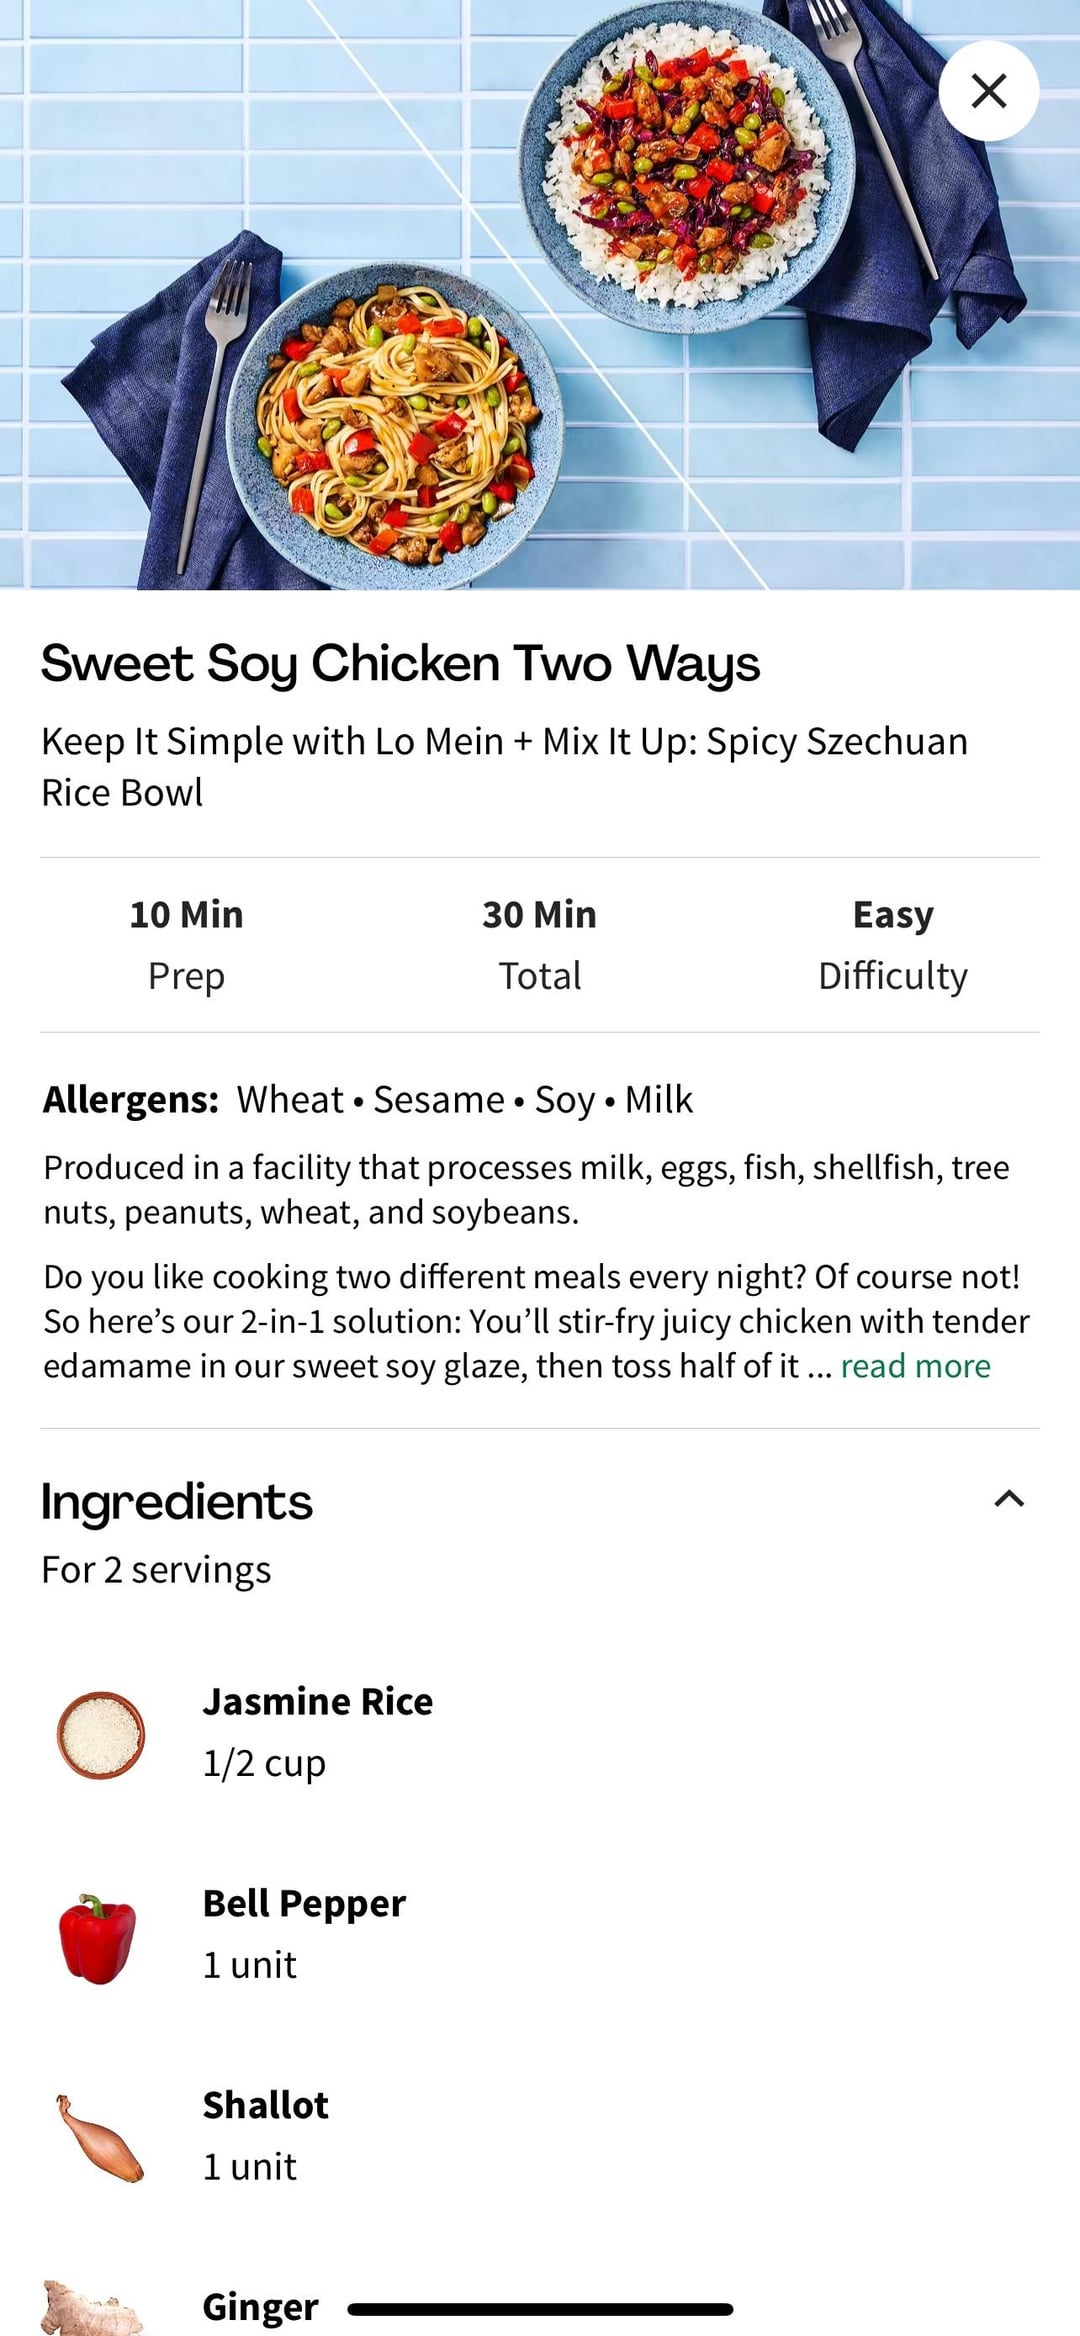Tap the 'read more' link
The height and width of the screenshot is (2336, 1080).
(x=915, y=1366)
